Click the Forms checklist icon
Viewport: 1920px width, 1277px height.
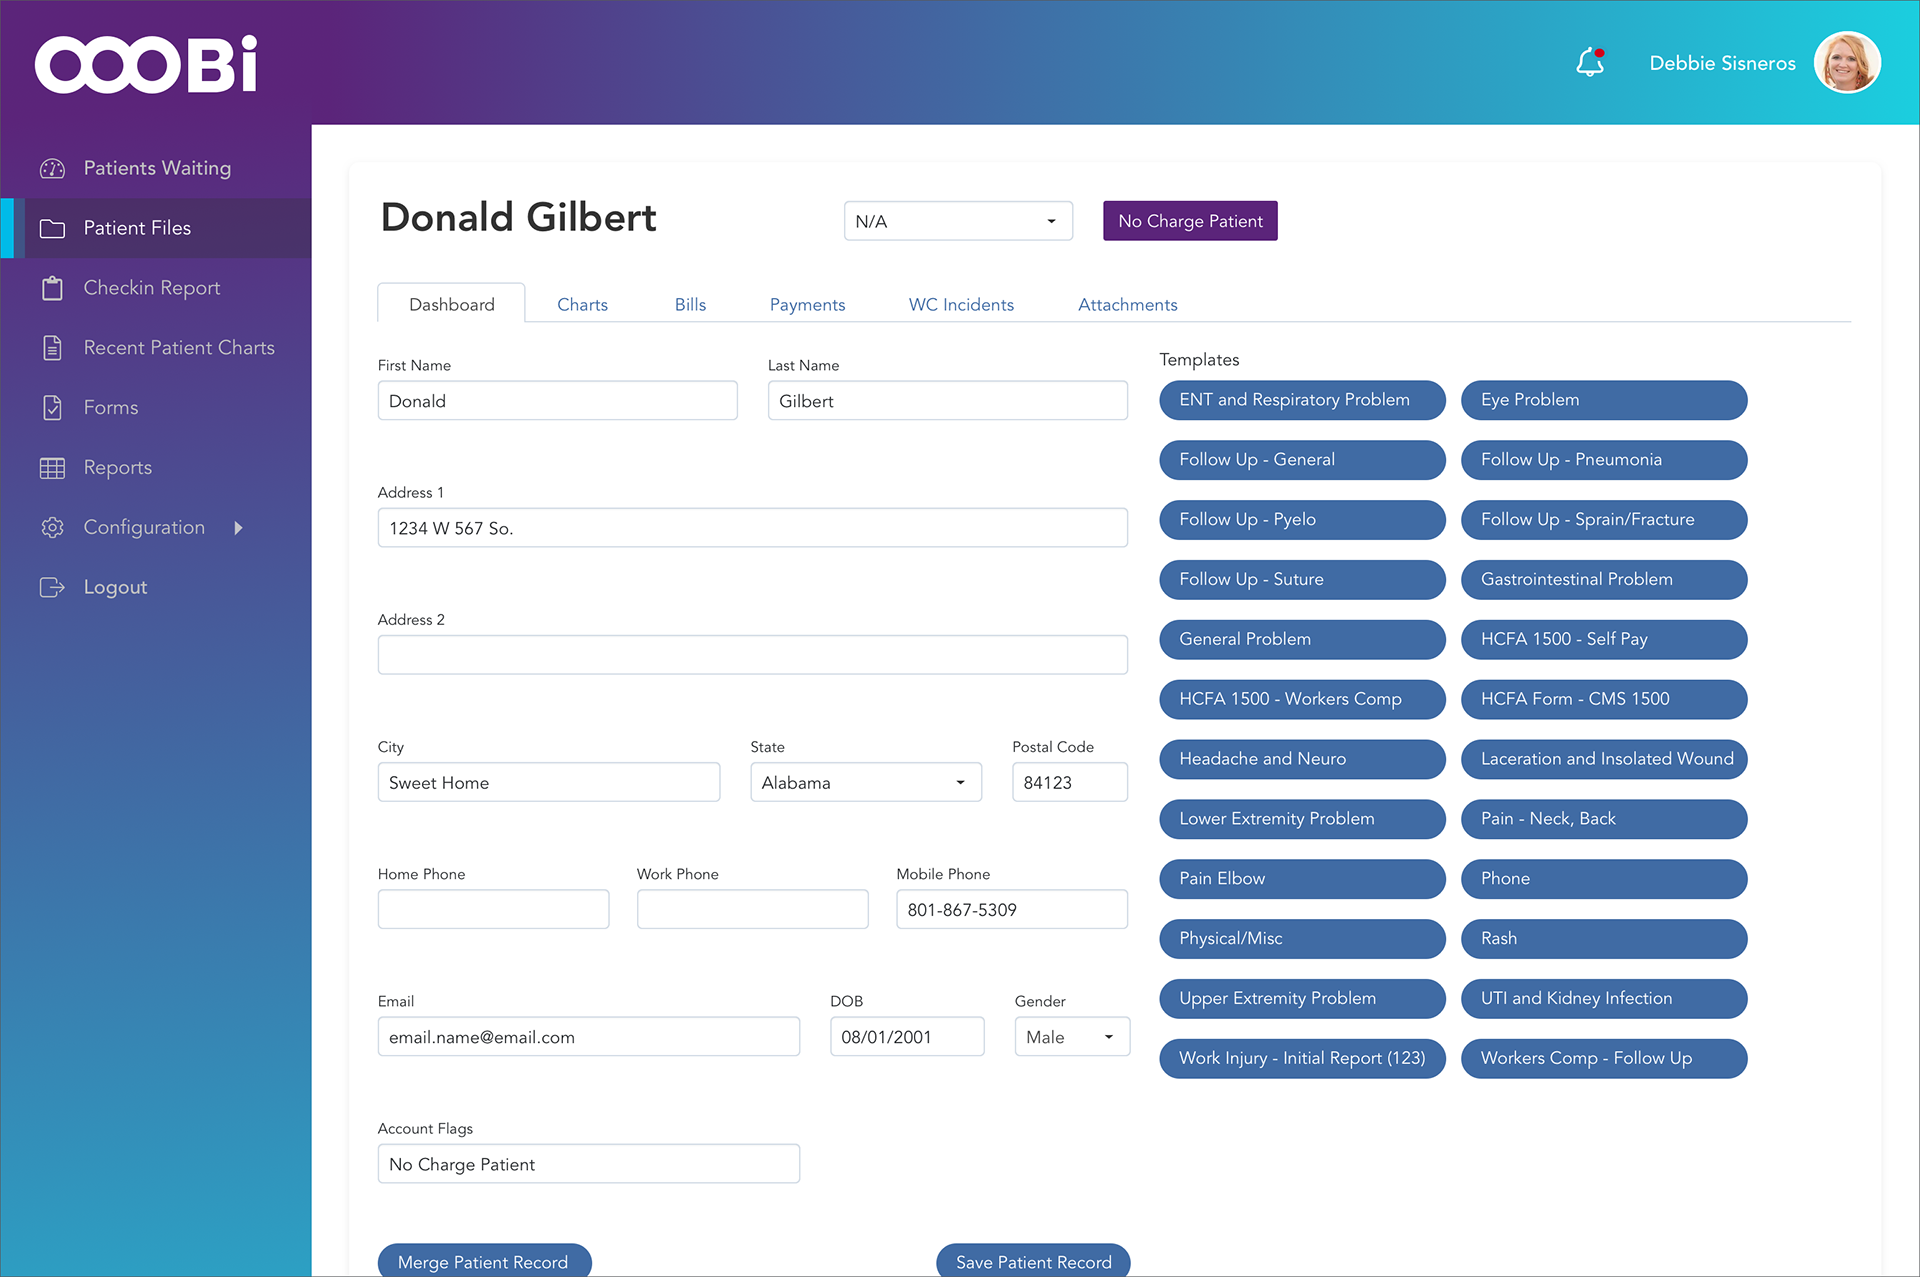52,408
